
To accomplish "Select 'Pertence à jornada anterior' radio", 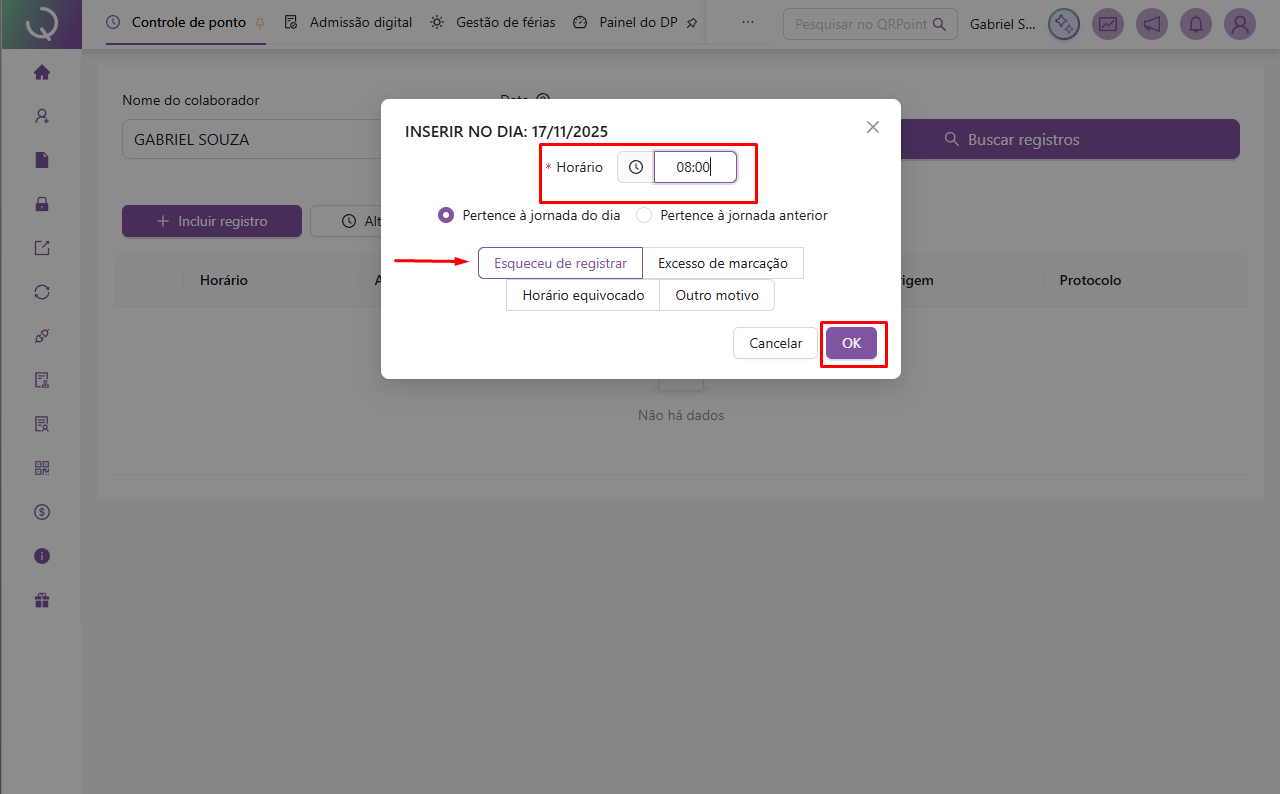I will tap(644, 215).
